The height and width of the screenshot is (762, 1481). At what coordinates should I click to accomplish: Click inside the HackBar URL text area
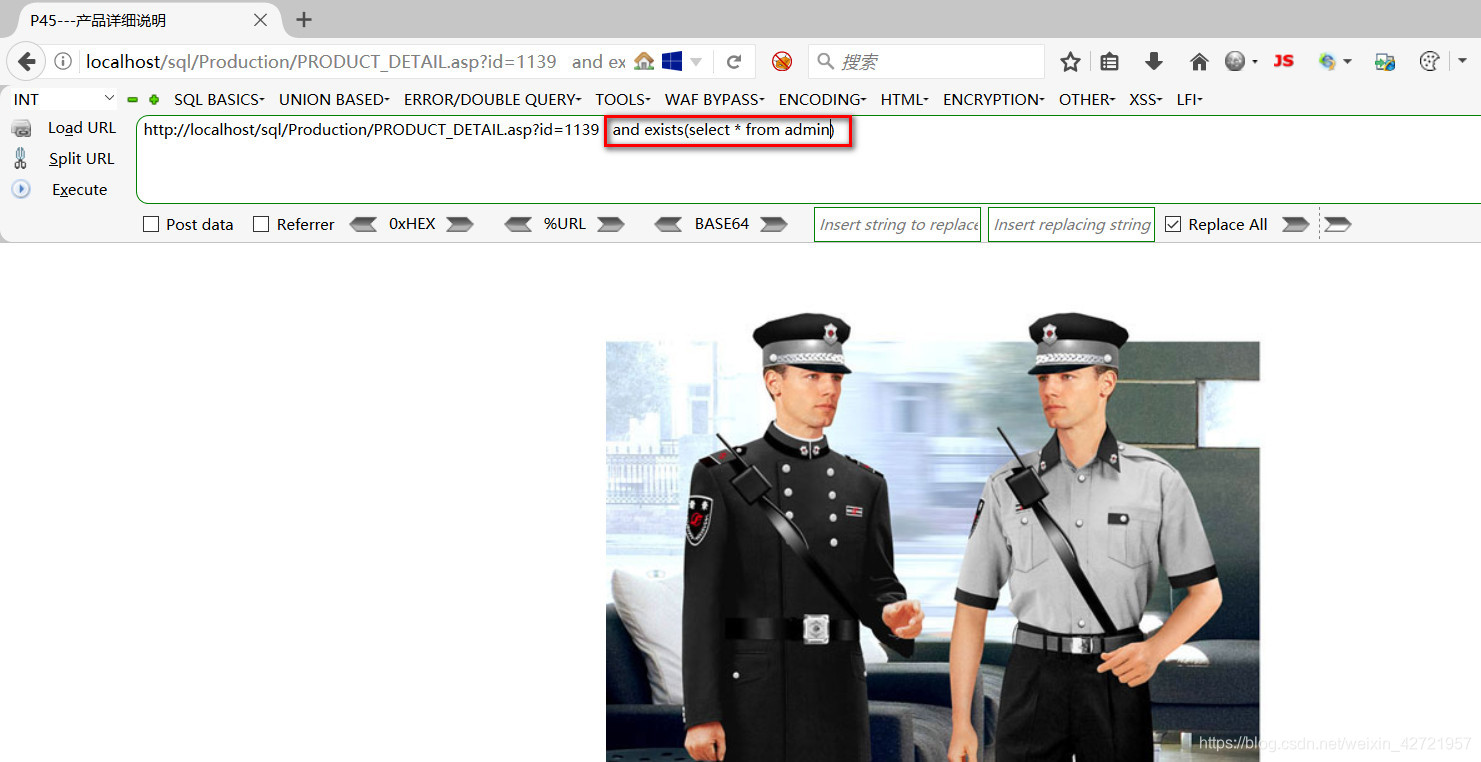pos(808,159)
